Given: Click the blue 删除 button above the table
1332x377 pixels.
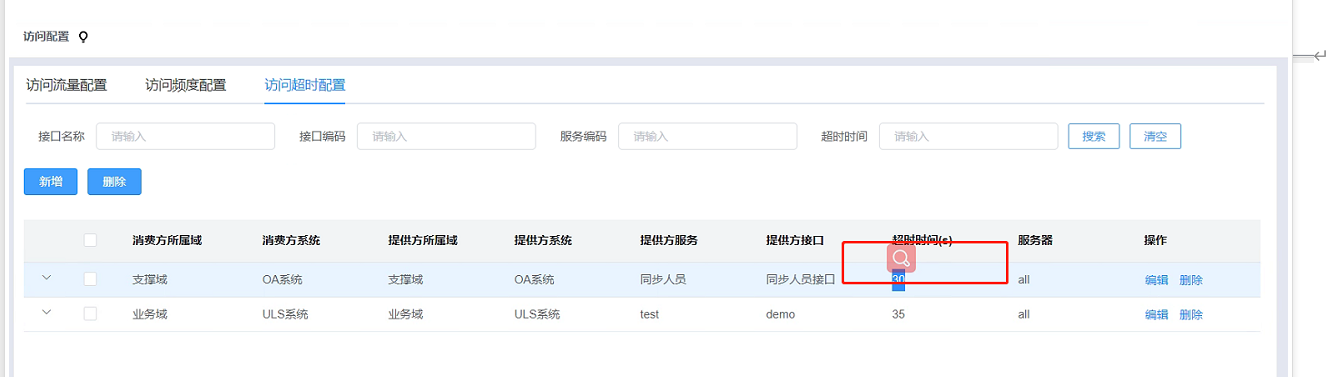Looking at the screenshot, I should point(114,181).
